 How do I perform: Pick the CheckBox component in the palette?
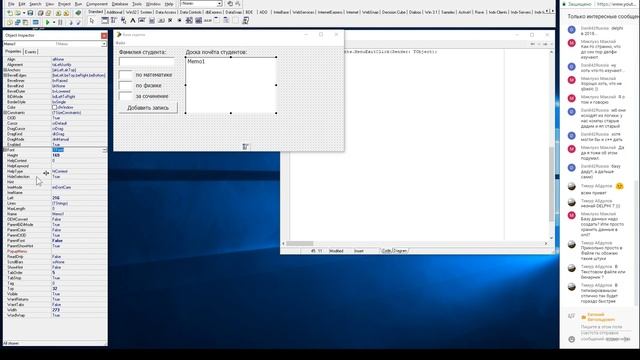tap(170, 21)
